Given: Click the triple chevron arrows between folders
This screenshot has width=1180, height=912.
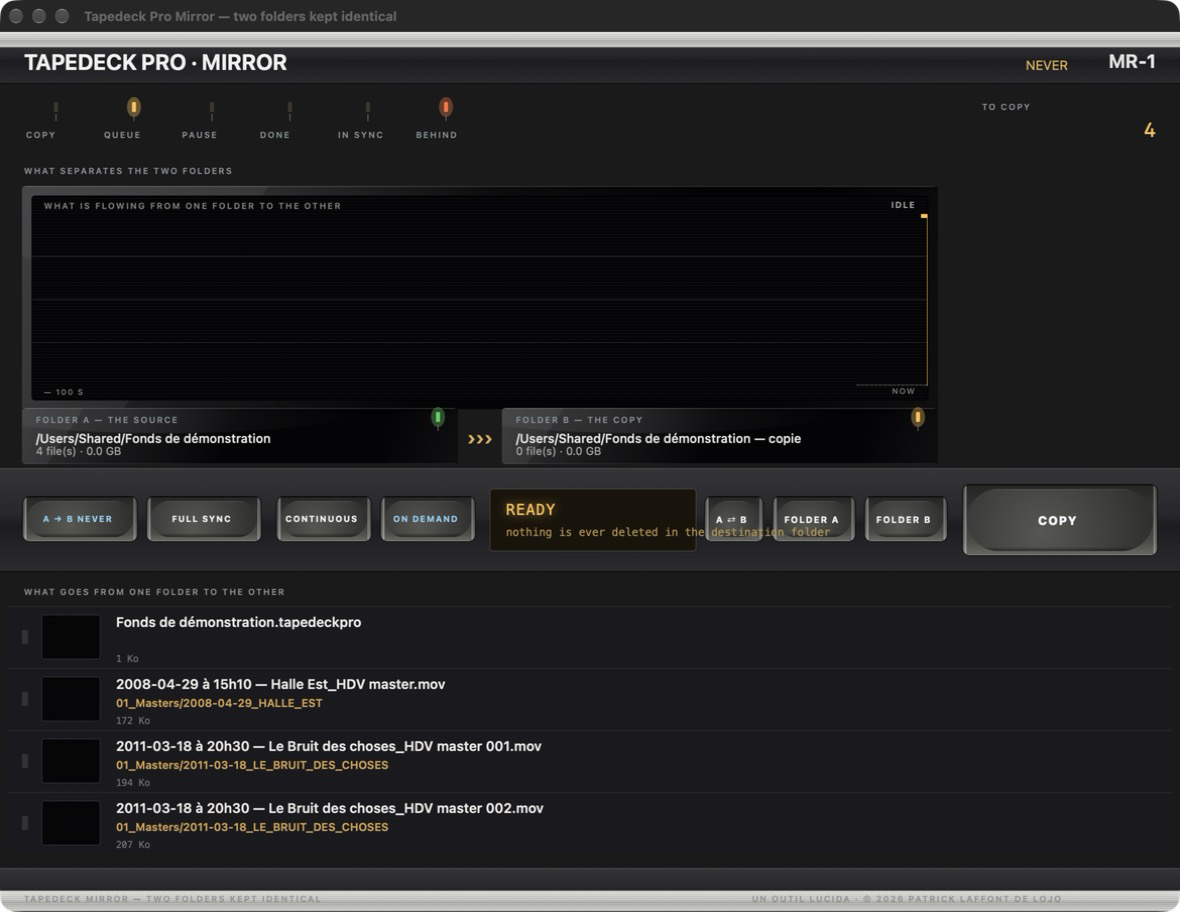Looking at the screenshot, I should point(479,439).
